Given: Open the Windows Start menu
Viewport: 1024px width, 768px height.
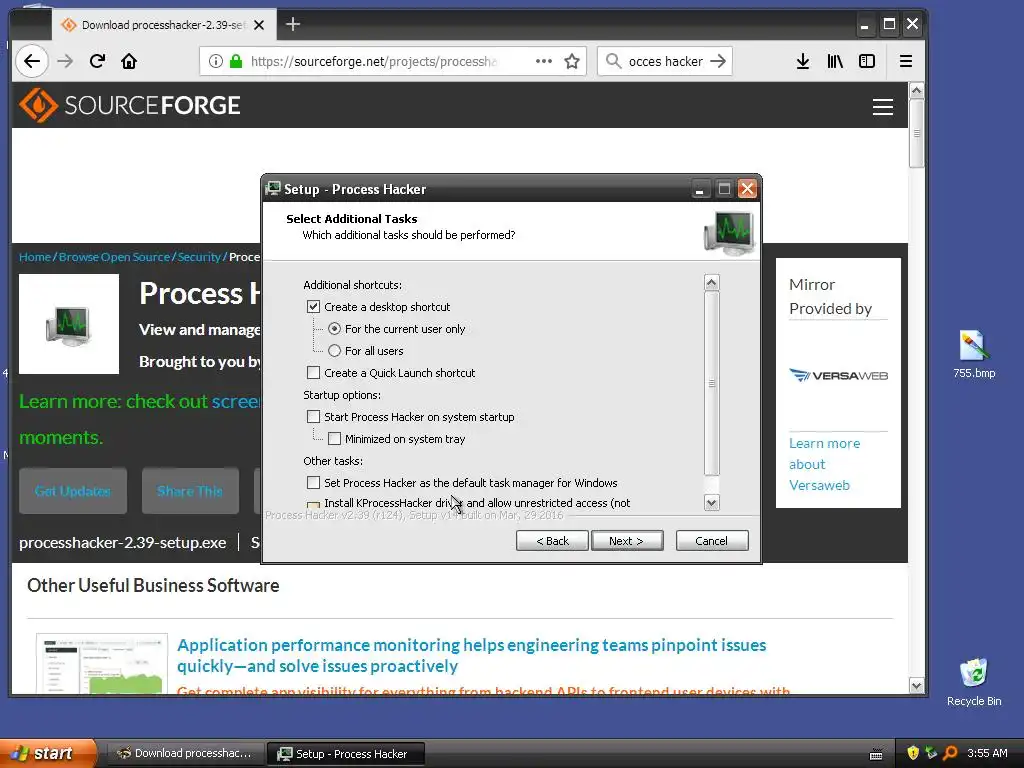Looking at the screenshot, I should (x=47, y=753).
